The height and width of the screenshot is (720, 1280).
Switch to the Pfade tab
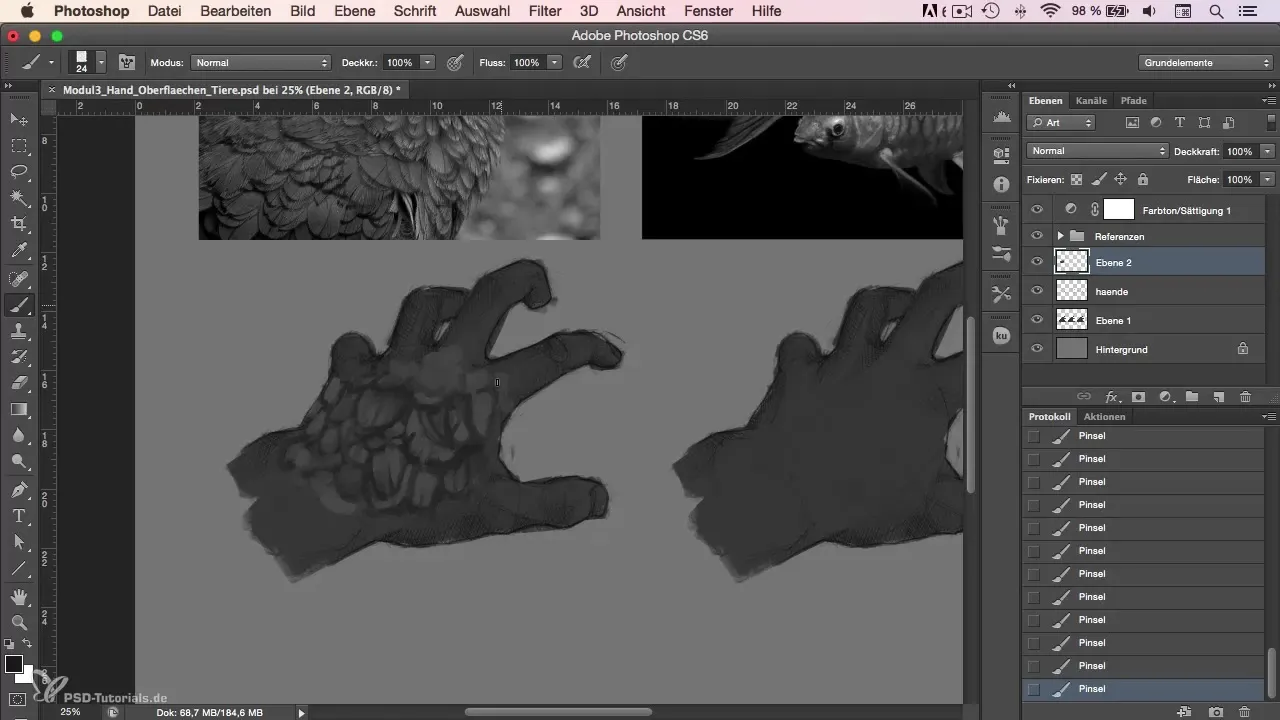pos(1133,101)
